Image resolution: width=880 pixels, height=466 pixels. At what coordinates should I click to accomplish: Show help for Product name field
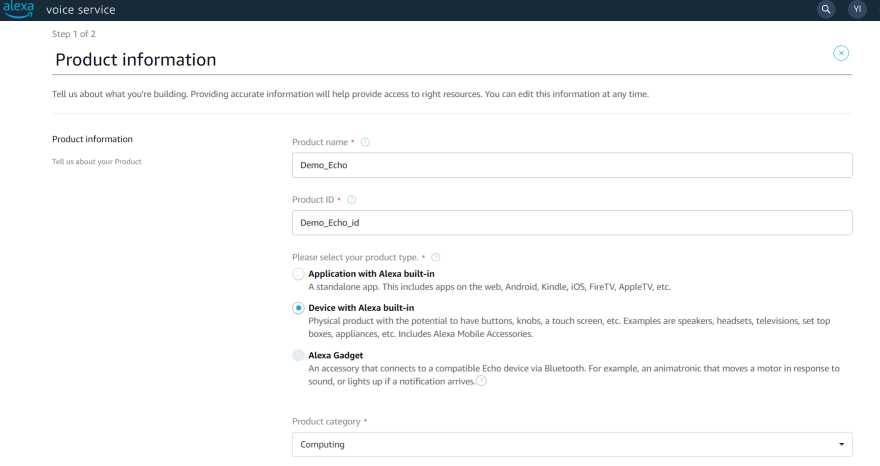pyautogui.click(x=365, y=142)
